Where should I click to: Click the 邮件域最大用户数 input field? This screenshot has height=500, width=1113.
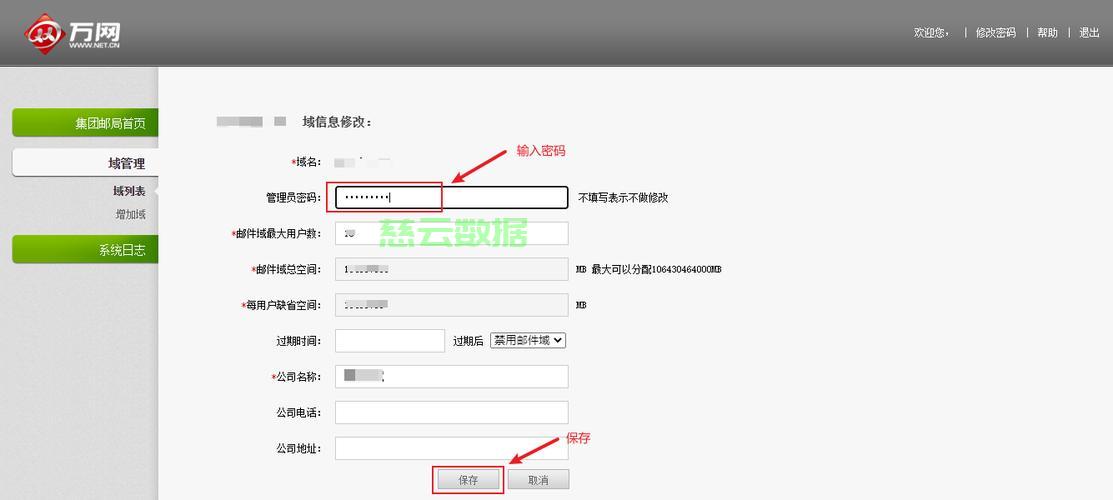(451, 233)
